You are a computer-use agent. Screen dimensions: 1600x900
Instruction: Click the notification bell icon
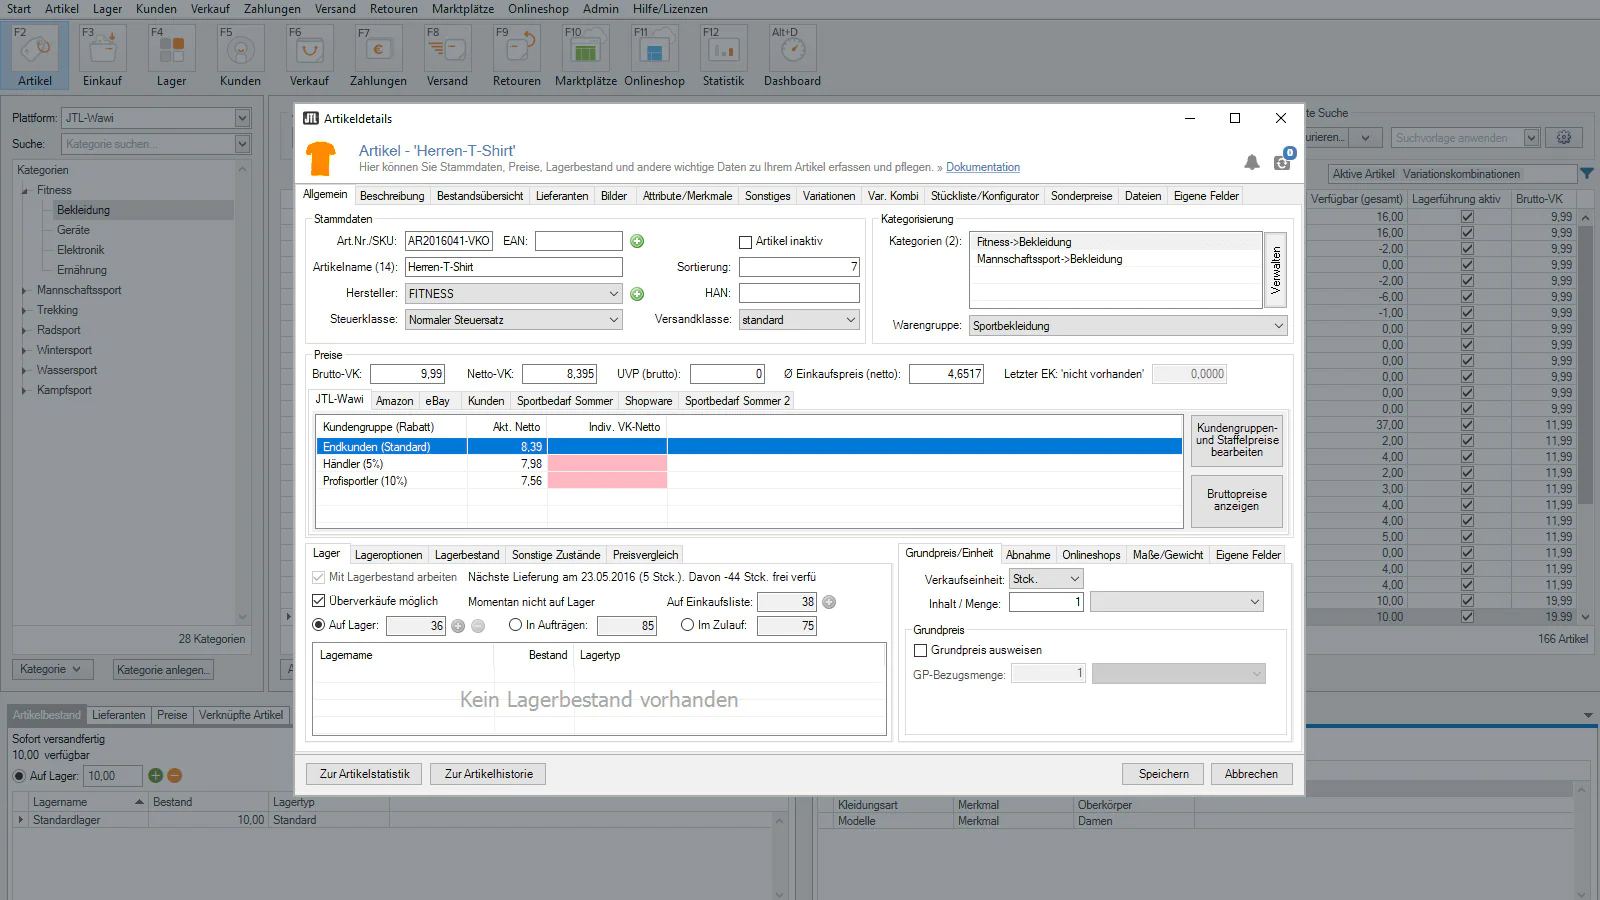click(x=1251, y=162)
